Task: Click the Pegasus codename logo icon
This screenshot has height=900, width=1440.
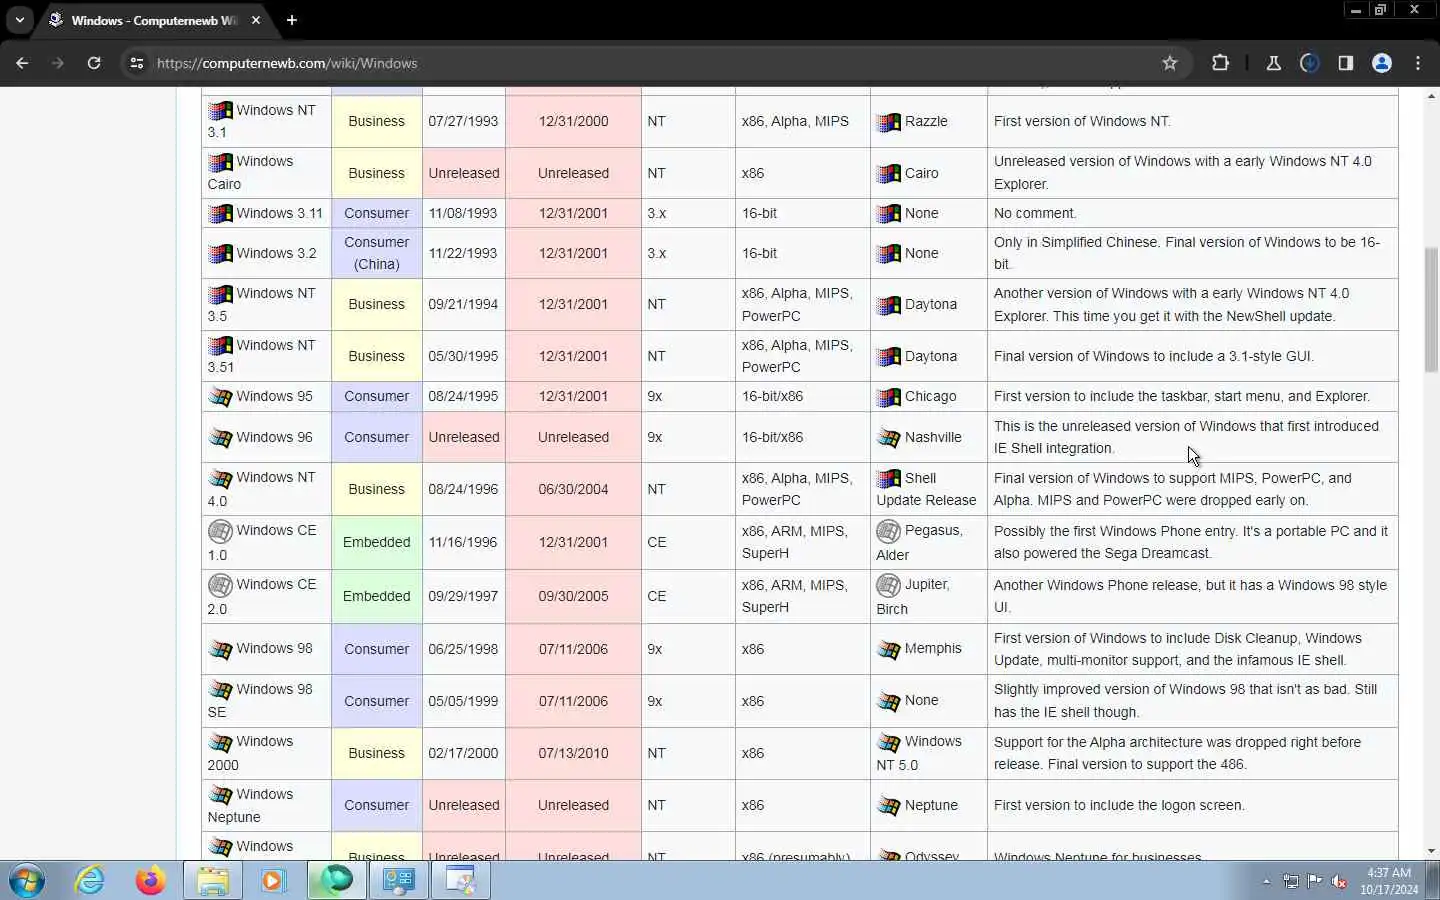Action: 888,531
